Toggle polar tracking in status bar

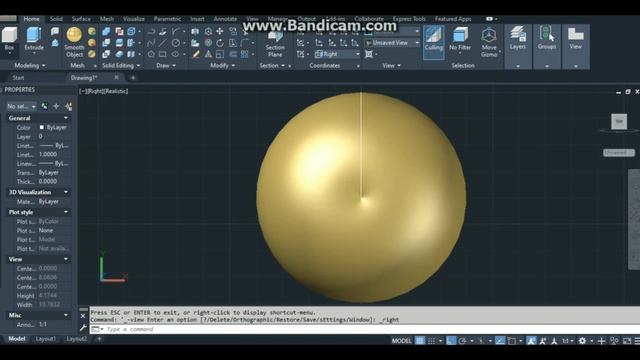click(462, 340)
